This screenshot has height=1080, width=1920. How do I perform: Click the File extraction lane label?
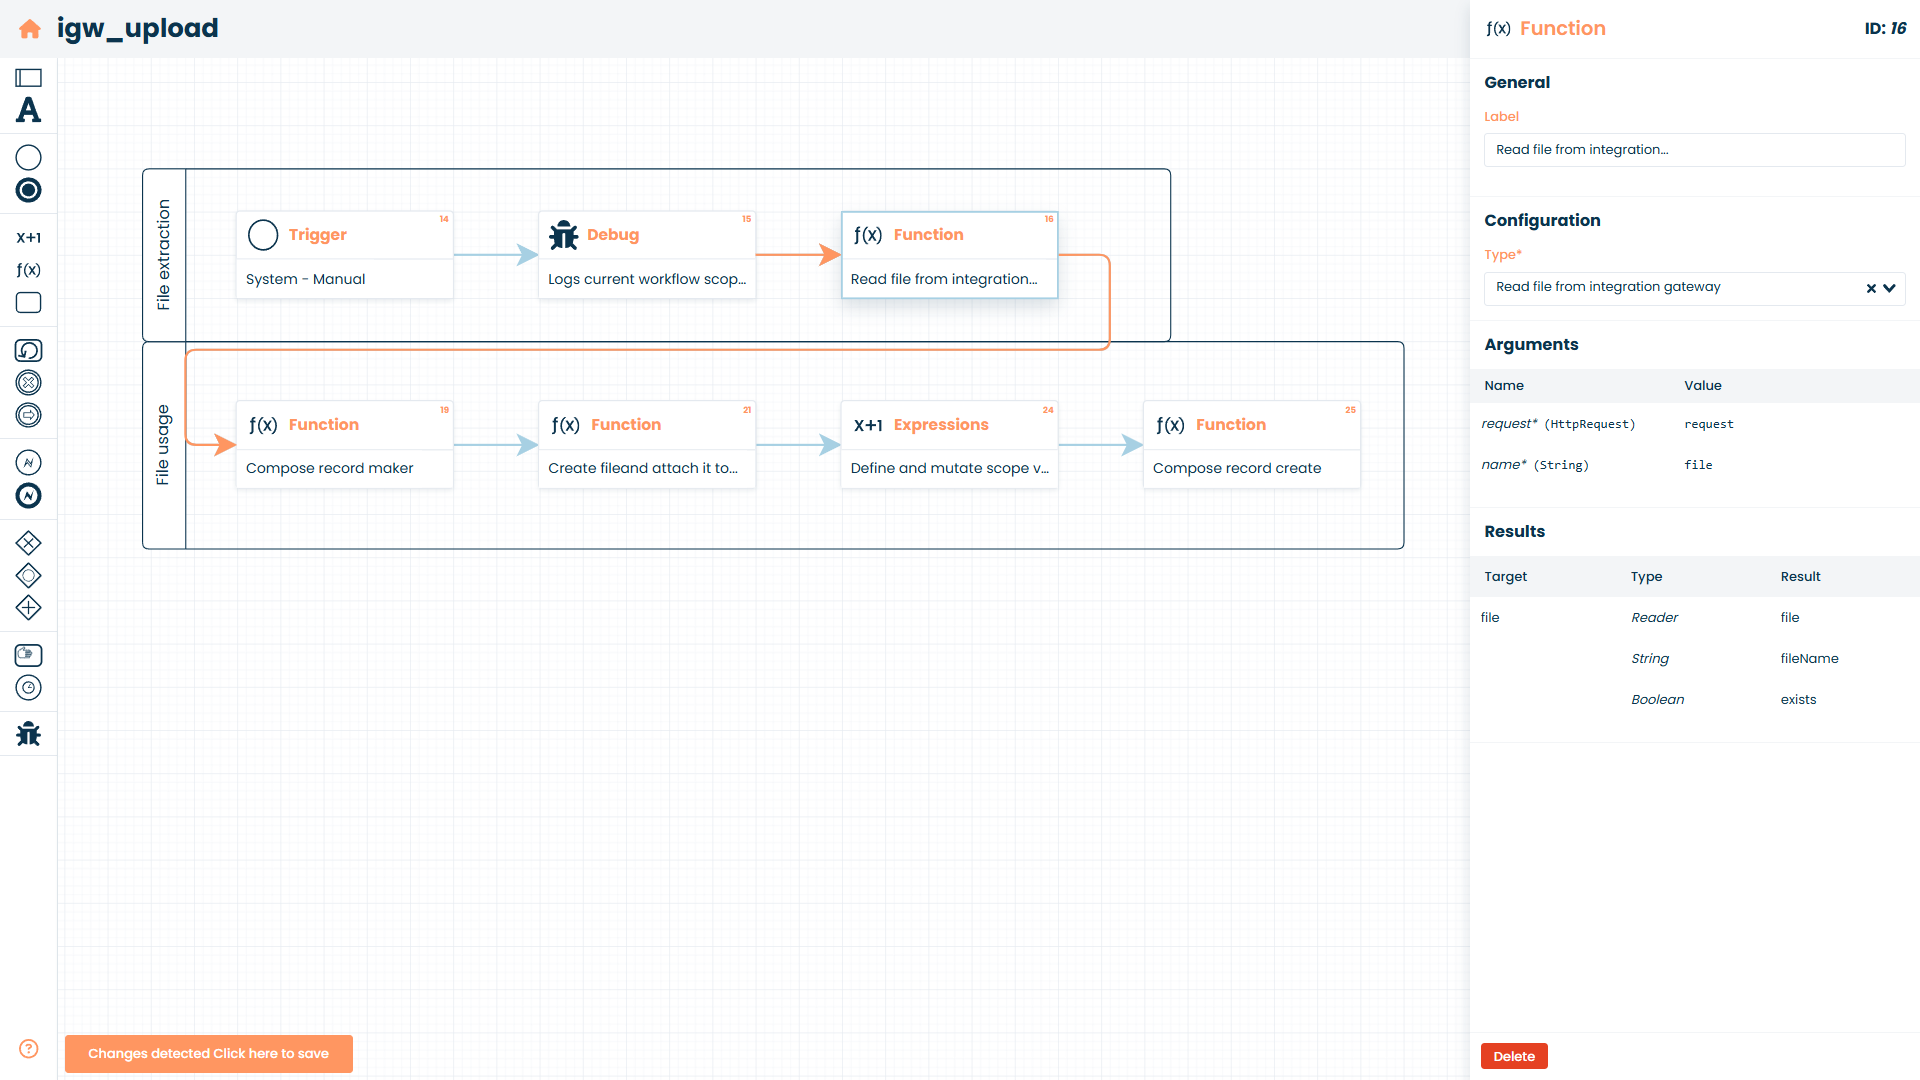tap(164, 255)
